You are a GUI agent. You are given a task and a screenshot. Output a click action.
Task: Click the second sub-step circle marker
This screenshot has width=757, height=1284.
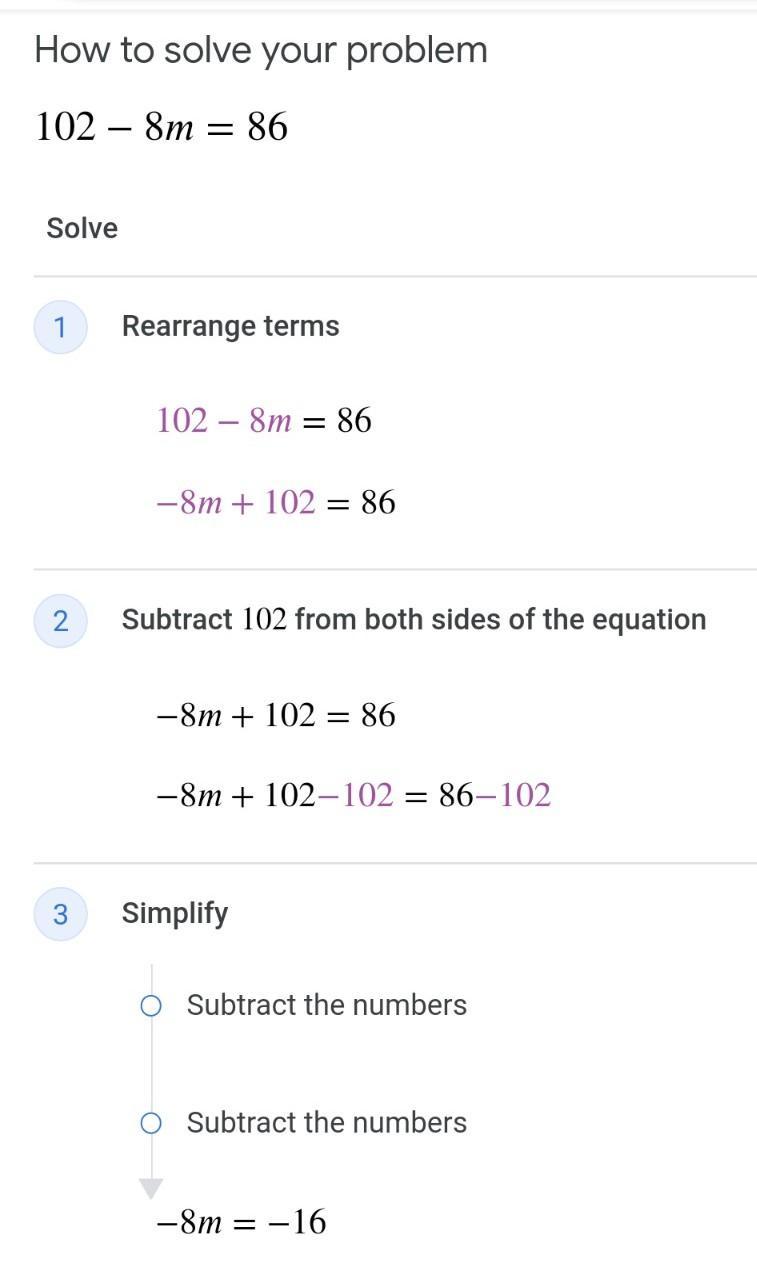[x=151, y=1124]
